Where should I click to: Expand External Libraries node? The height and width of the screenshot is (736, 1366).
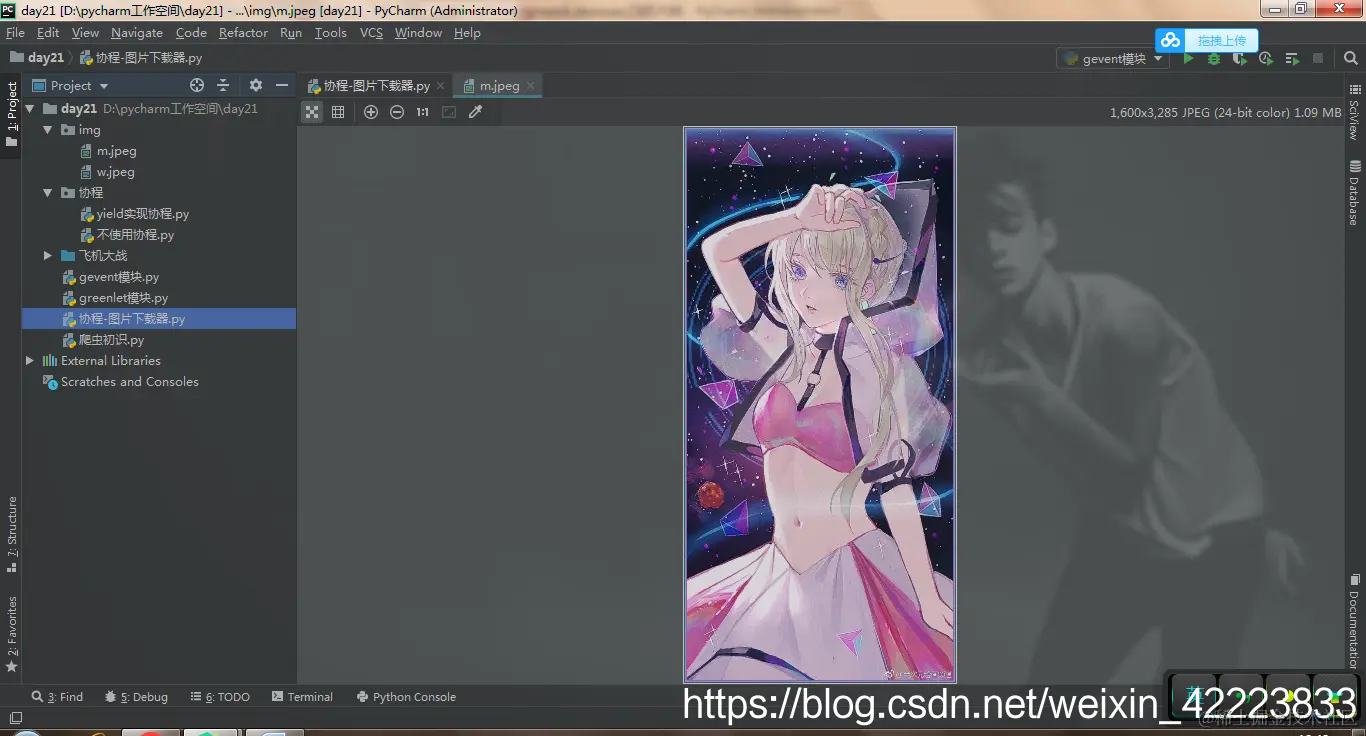click(30, 361)
